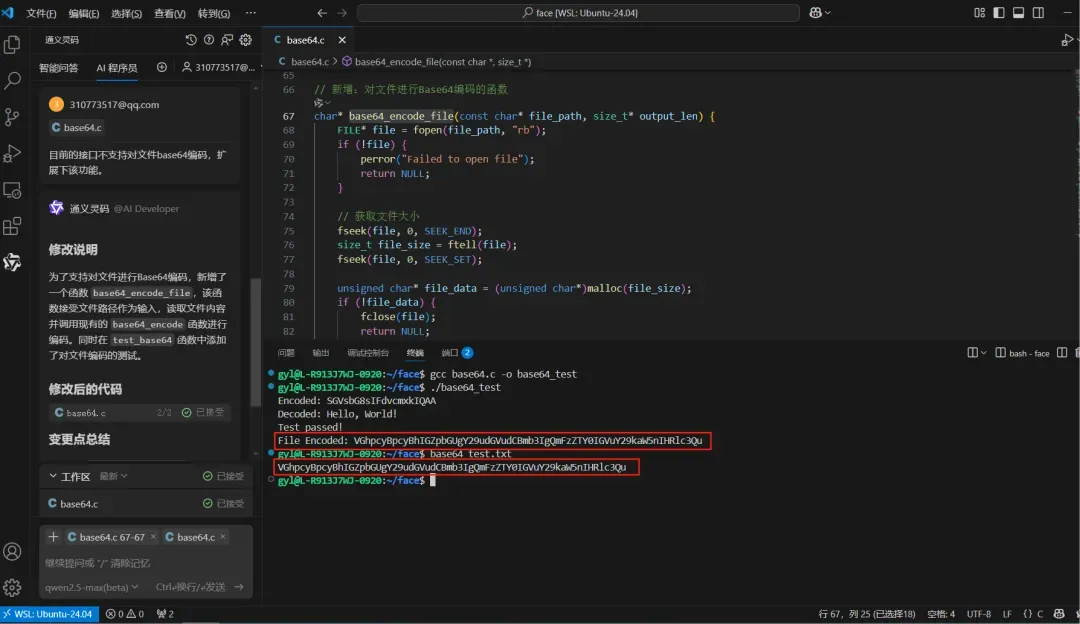Click the WSL: Ubuntu-24.04 remote indicator

pyautogui.click(x=50, y=614)
